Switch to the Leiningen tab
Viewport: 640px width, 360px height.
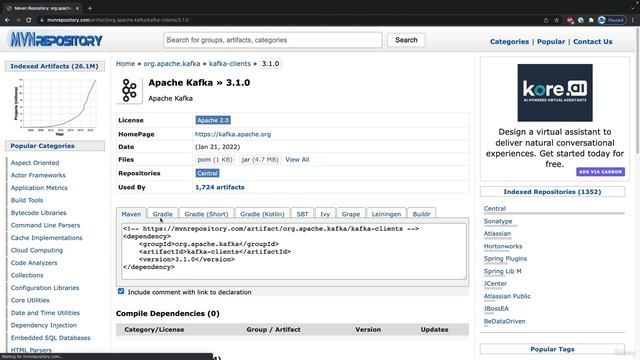(x=386, y=214)
